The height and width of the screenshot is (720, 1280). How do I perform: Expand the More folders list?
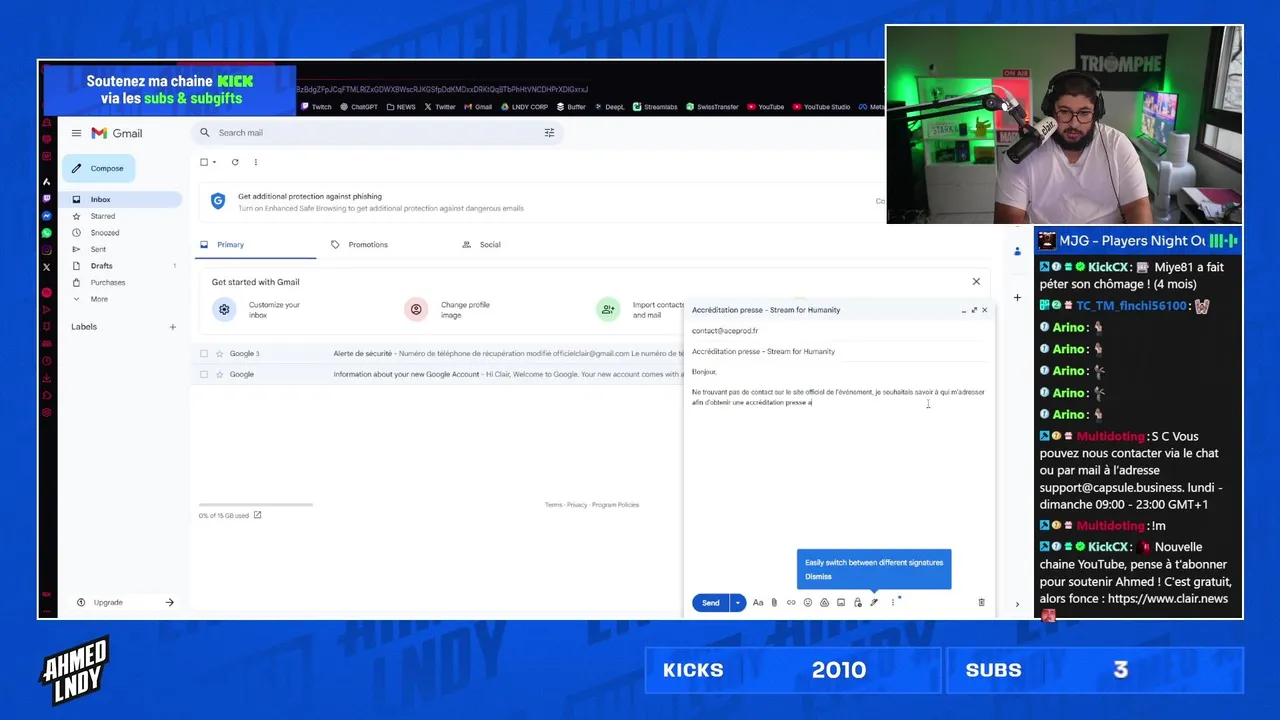click(x=120, y=299)
